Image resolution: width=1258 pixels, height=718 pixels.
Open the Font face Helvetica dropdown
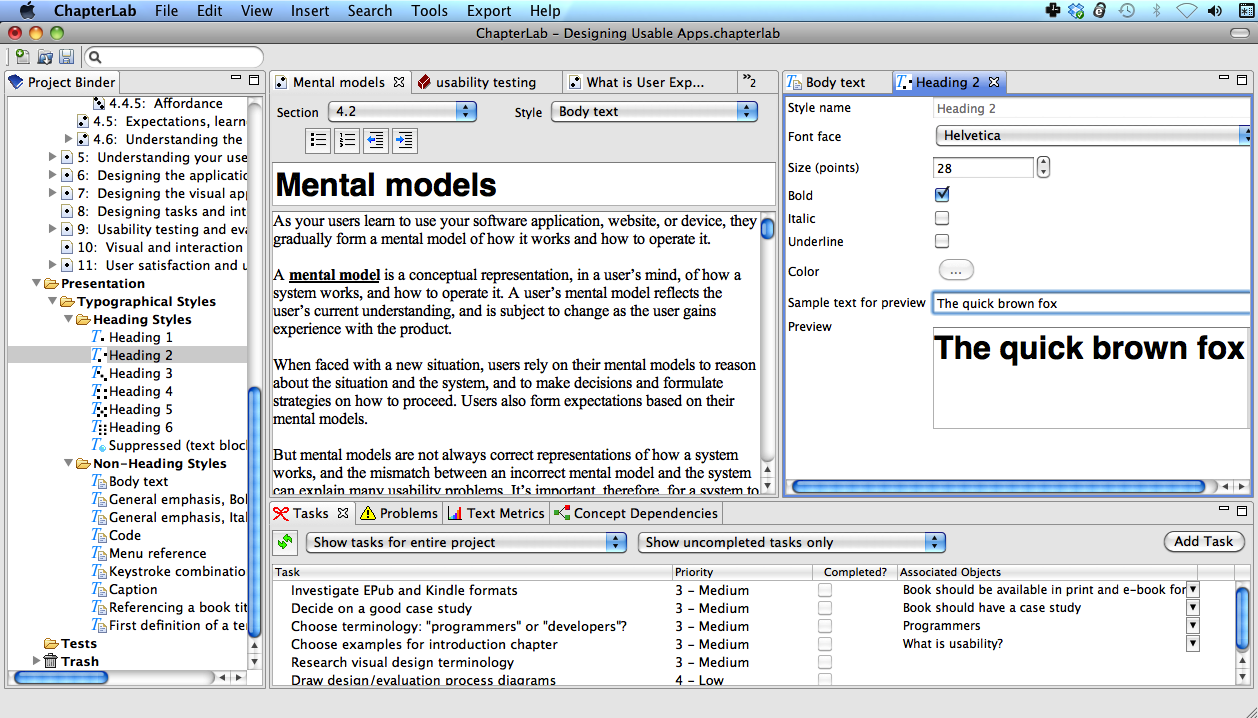(x=1092, y=135)
